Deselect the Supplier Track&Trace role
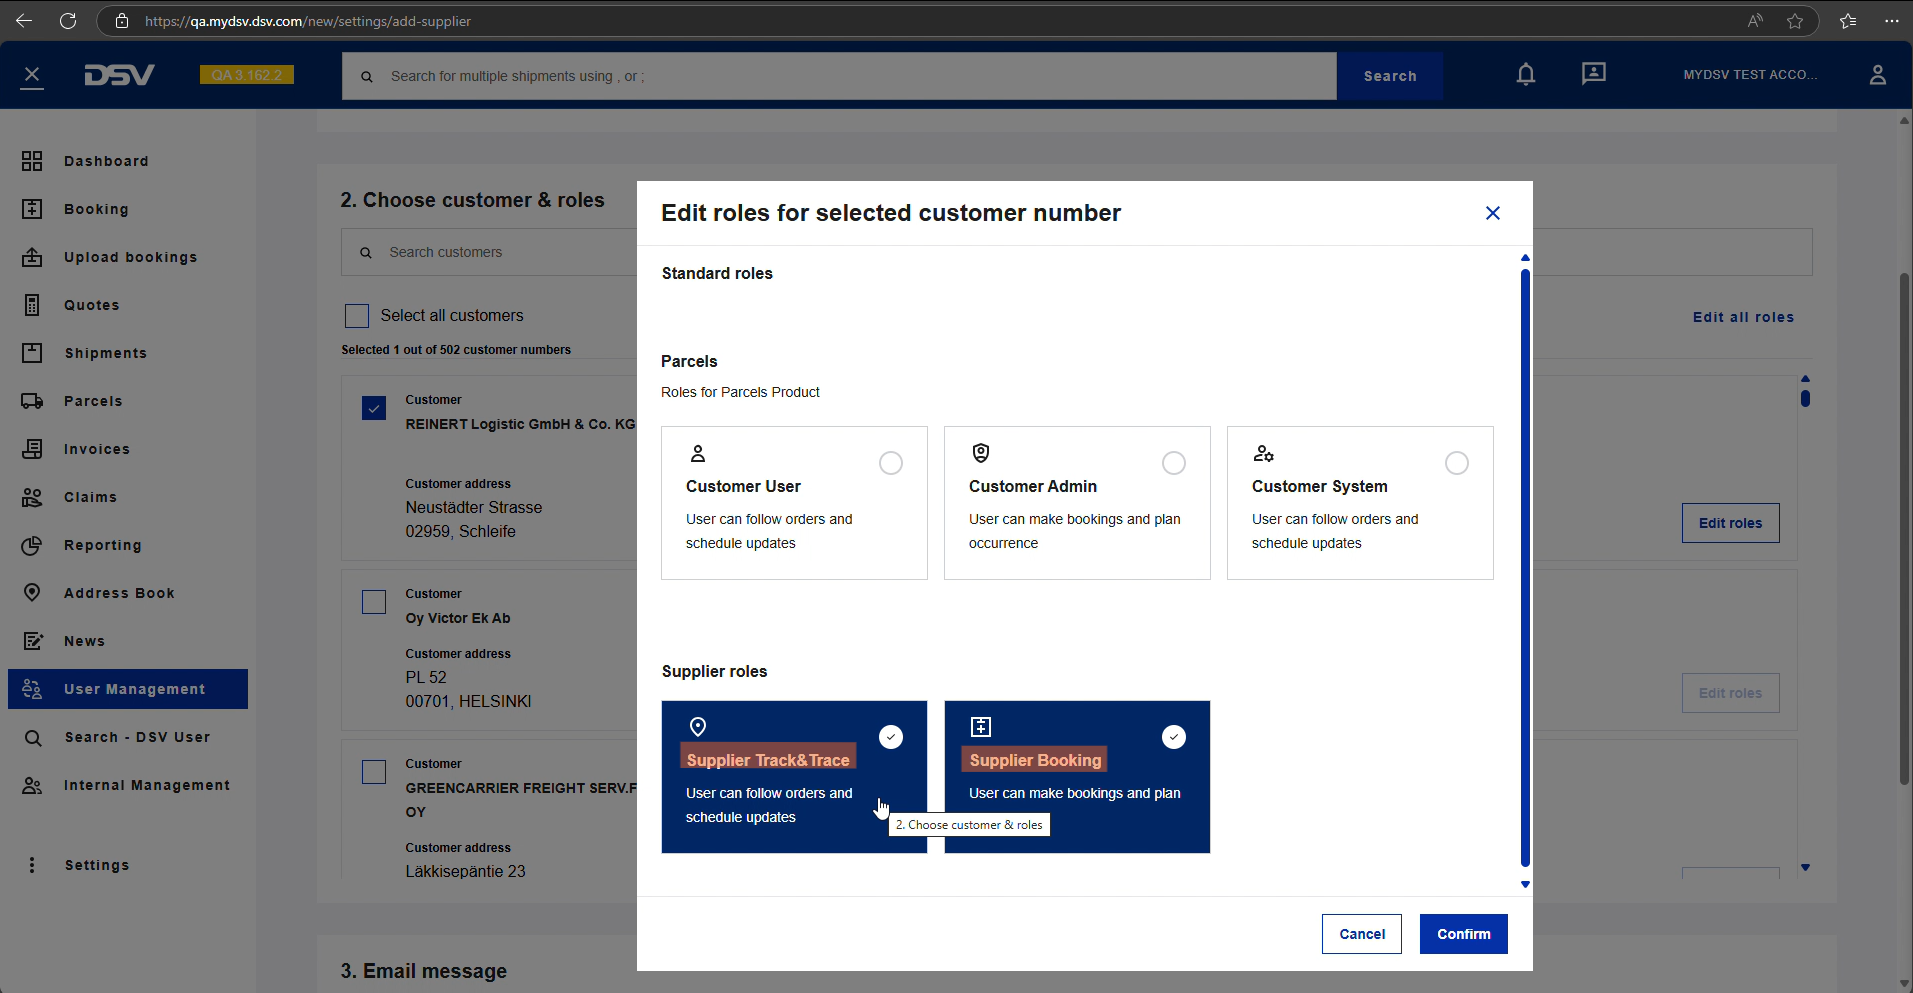The image size is (1913, 993). tap(890, 737)
